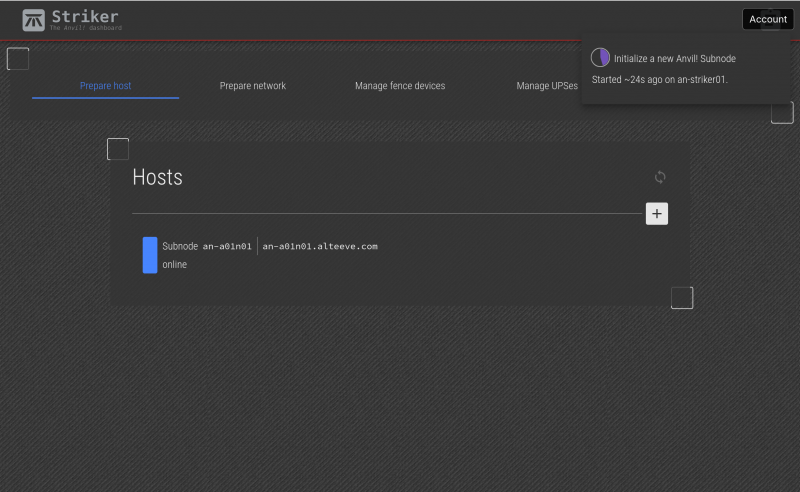Click corner square below the job notification
The image size is (800, 492).
[782, 112]
